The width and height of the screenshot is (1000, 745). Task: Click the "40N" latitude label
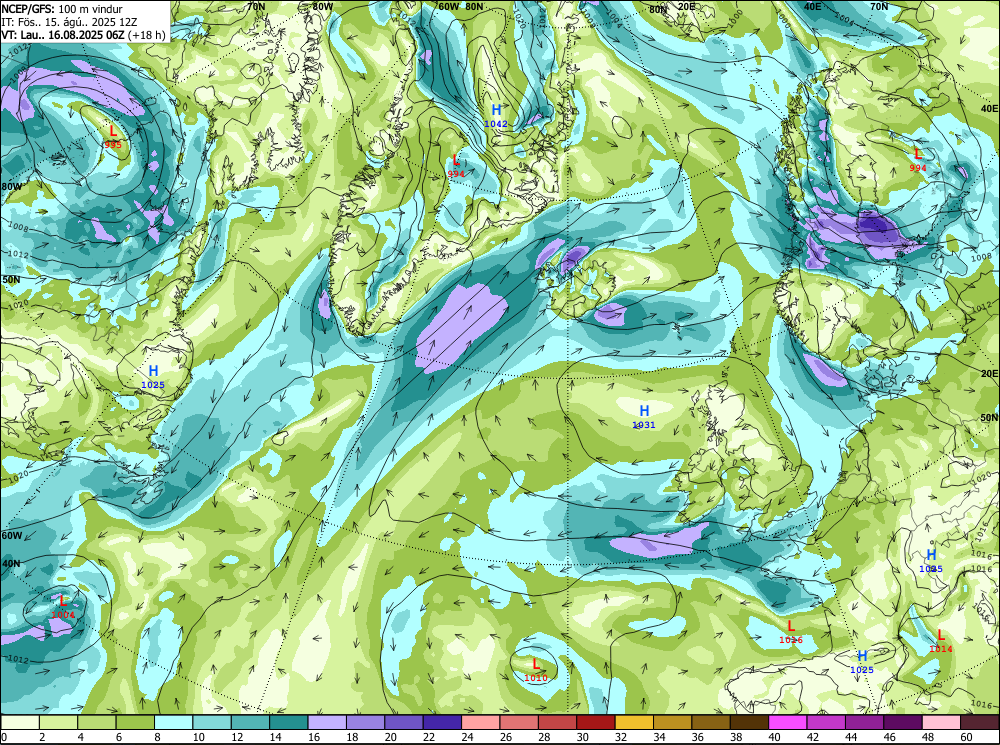pos(11,564)
